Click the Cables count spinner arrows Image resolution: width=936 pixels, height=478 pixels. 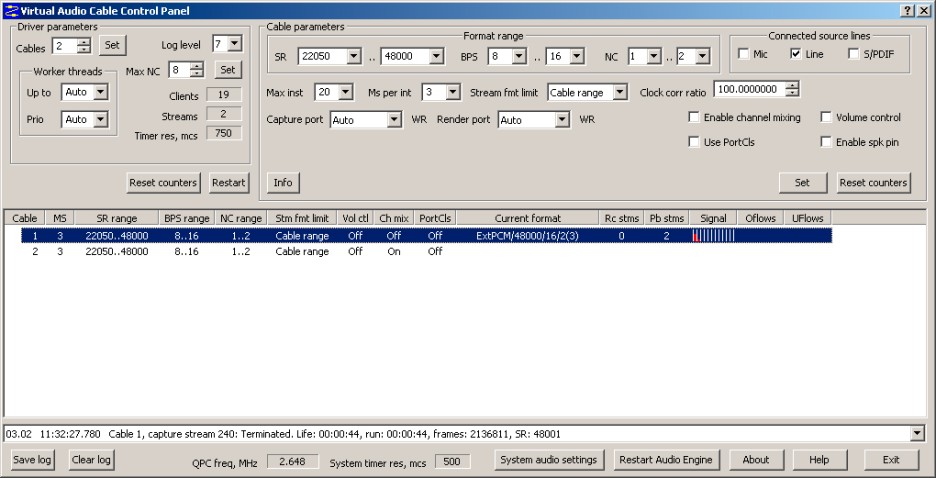pyautogui.click(x=84, y=45)
